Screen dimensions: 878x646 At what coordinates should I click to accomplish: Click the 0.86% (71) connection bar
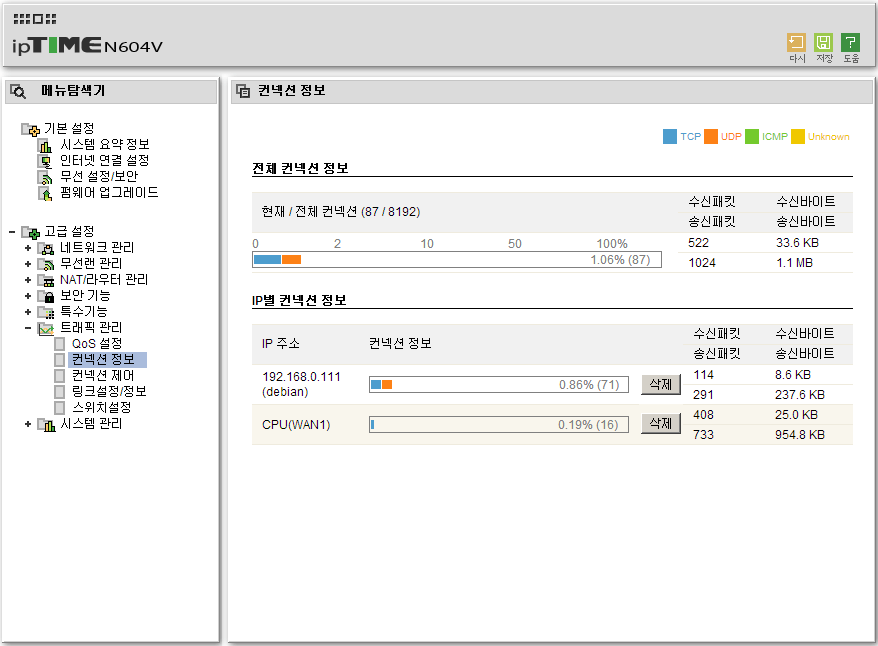499,385
